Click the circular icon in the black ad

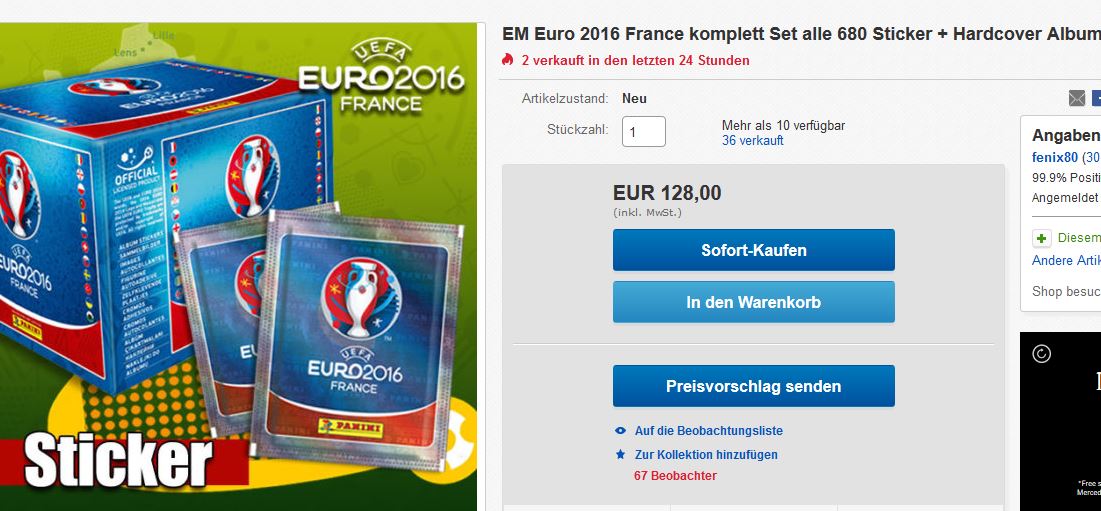click(1041, 354)
